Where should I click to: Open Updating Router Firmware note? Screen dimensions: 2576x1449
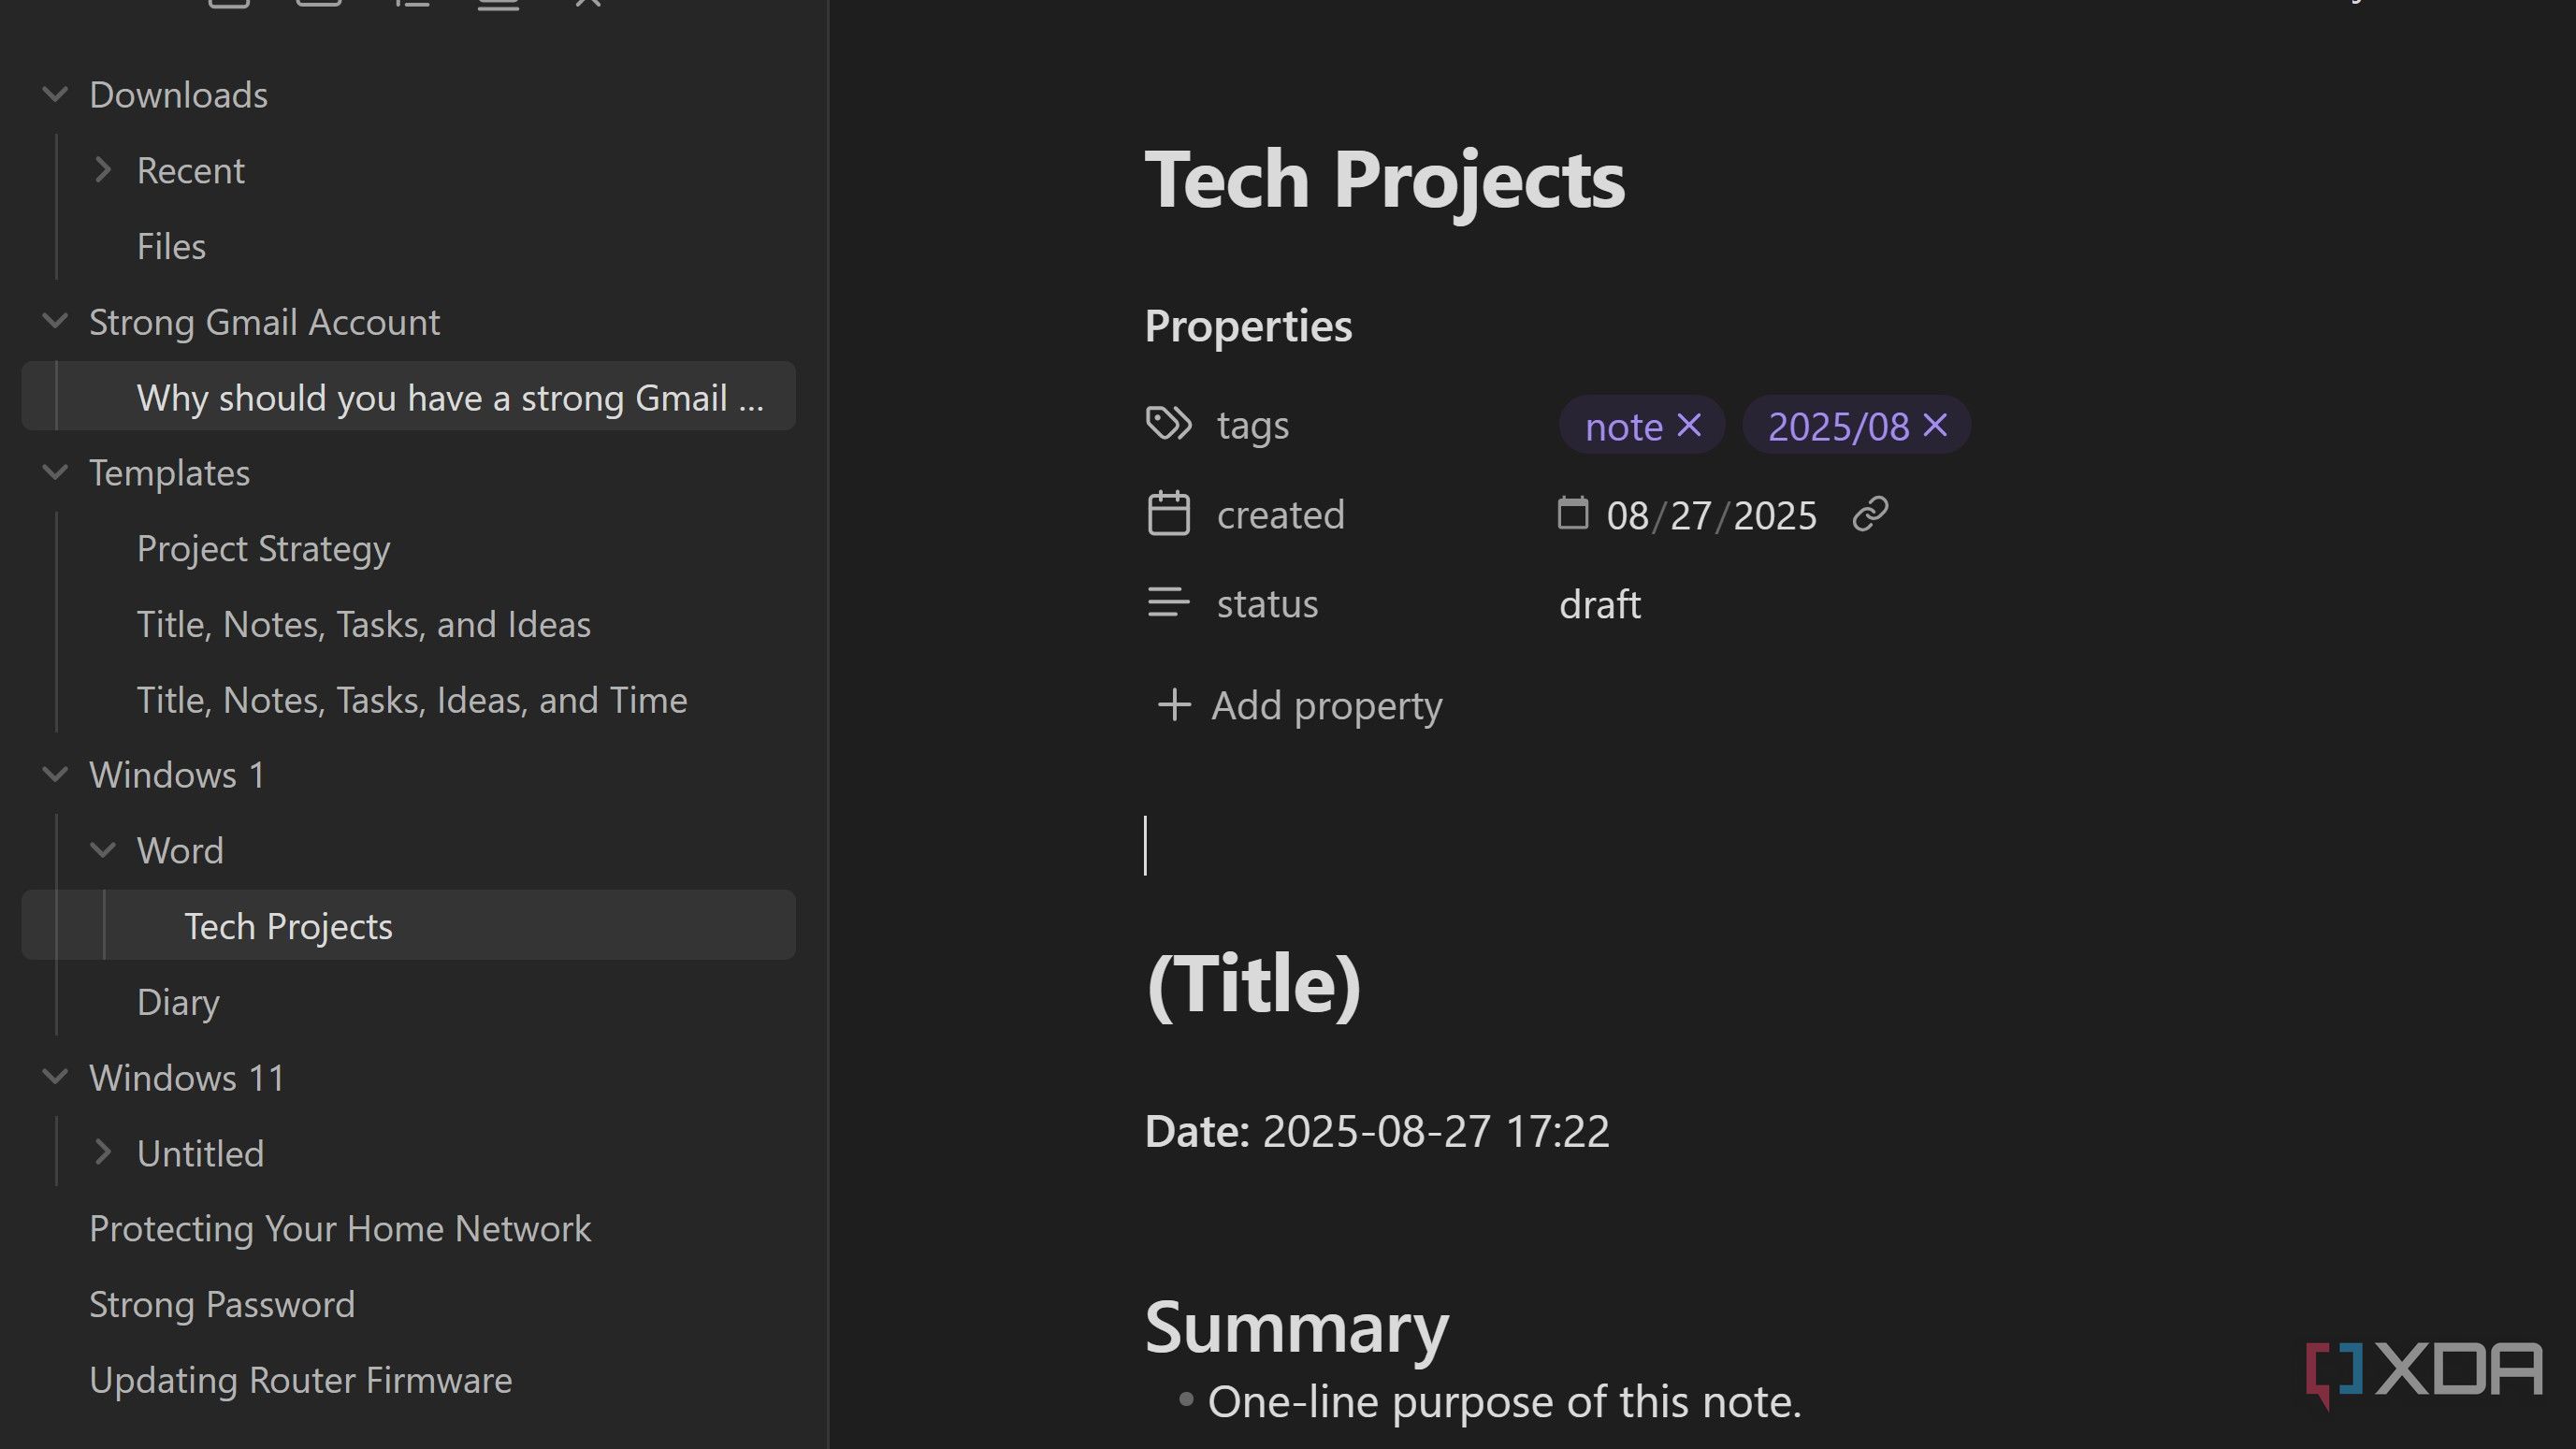[300, 1380]
